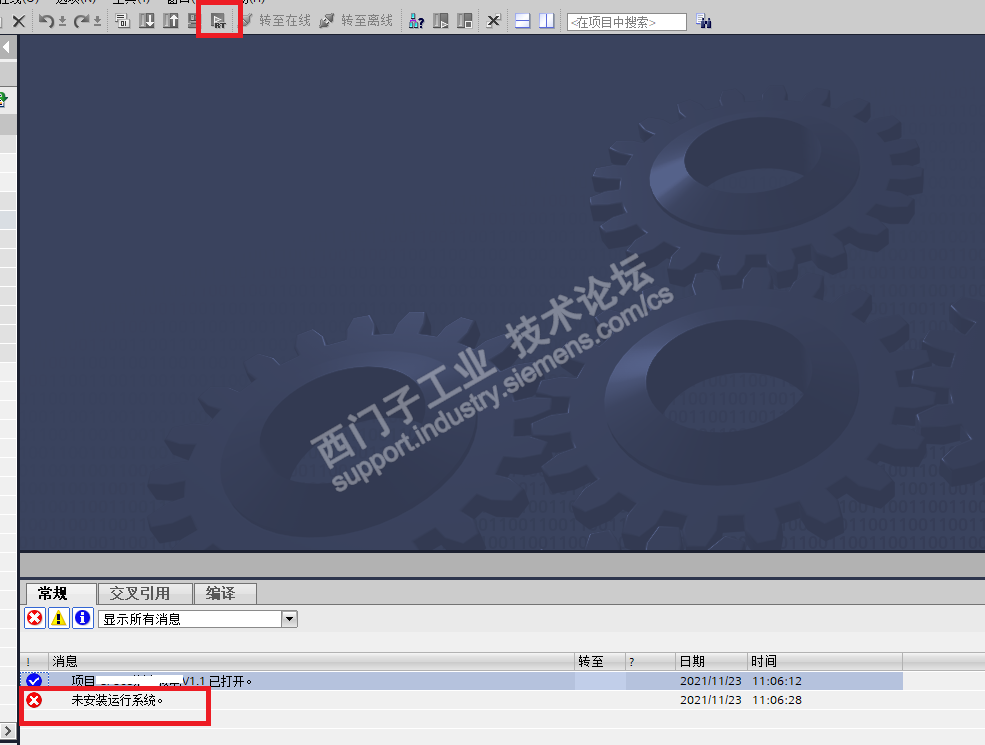Click the Redo arrow icon
This screenshot has height=745, width=985.
pyautogui.click(x=81, y=21)
